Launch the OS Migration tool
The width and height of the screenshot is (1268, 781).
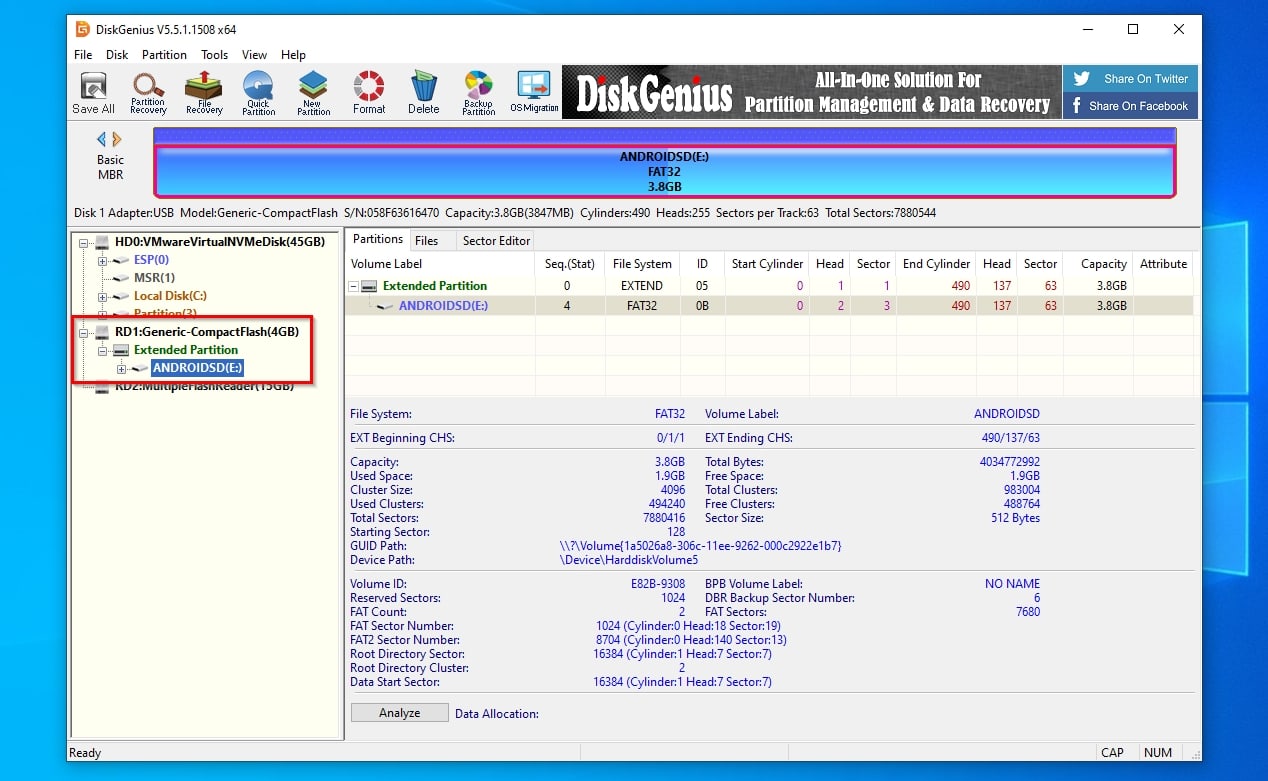coord(534,93)
